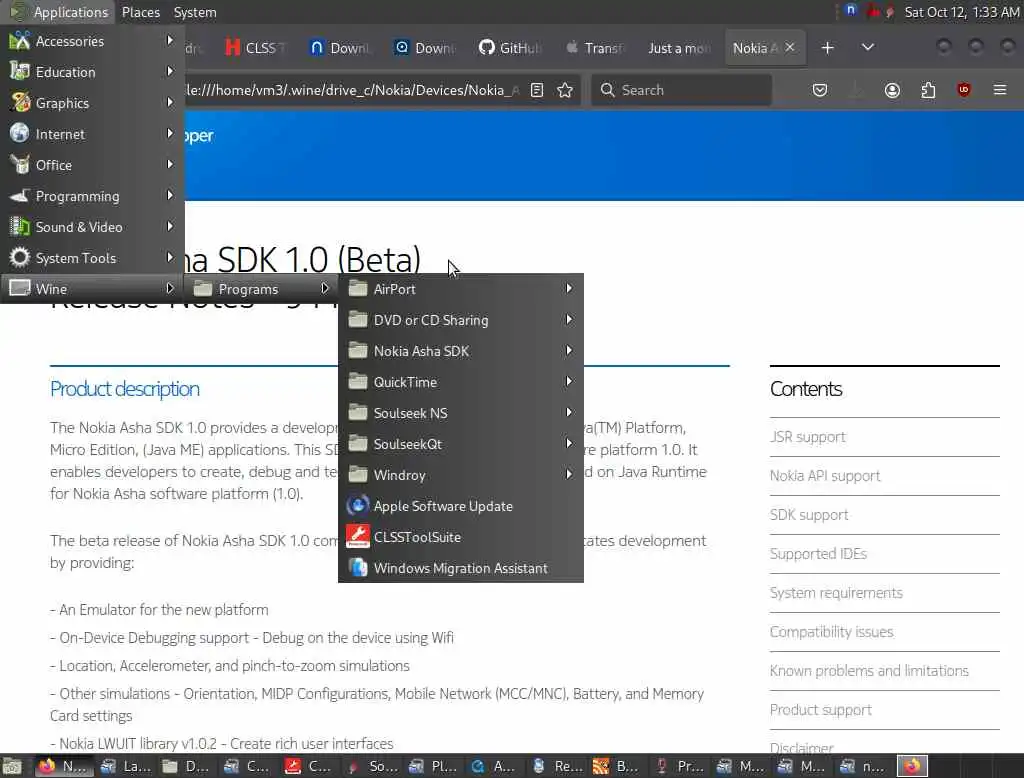Viewport: 1024px width, 778px height.
Task: Click the Internet globe icon
Action: [20, 133]
